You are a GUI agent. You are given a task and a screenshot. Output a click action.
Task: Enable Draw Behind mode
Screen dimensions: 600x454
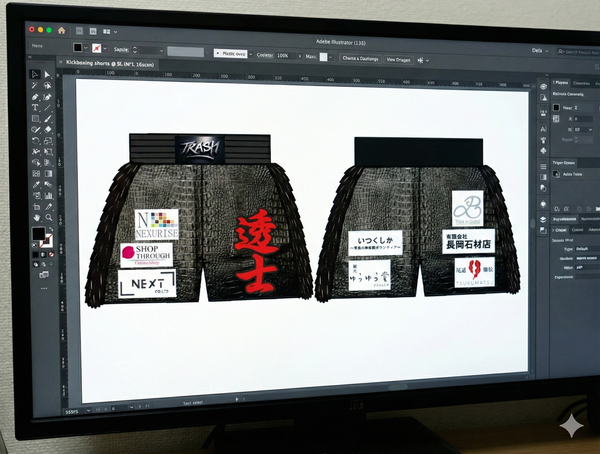(44, 264)
